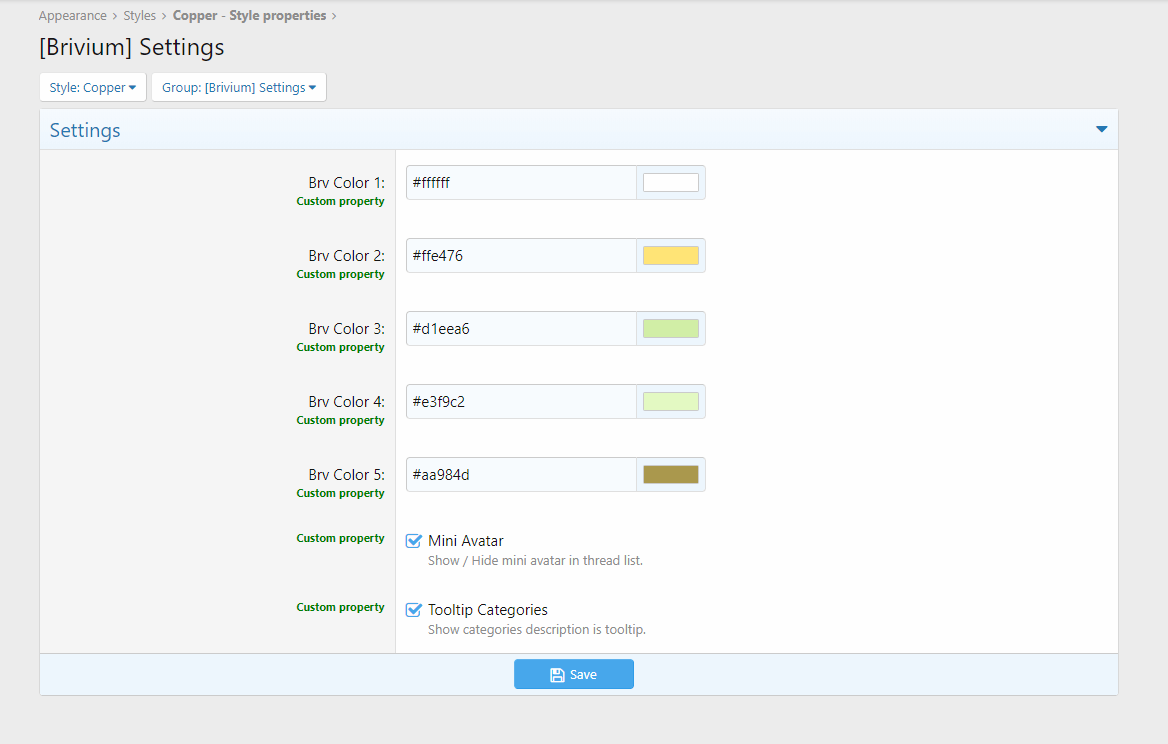Open the yellow Brv Color 2 swatch
Image resolution: width=1168 pixels, height=744 pixels.
click(671, 255)
